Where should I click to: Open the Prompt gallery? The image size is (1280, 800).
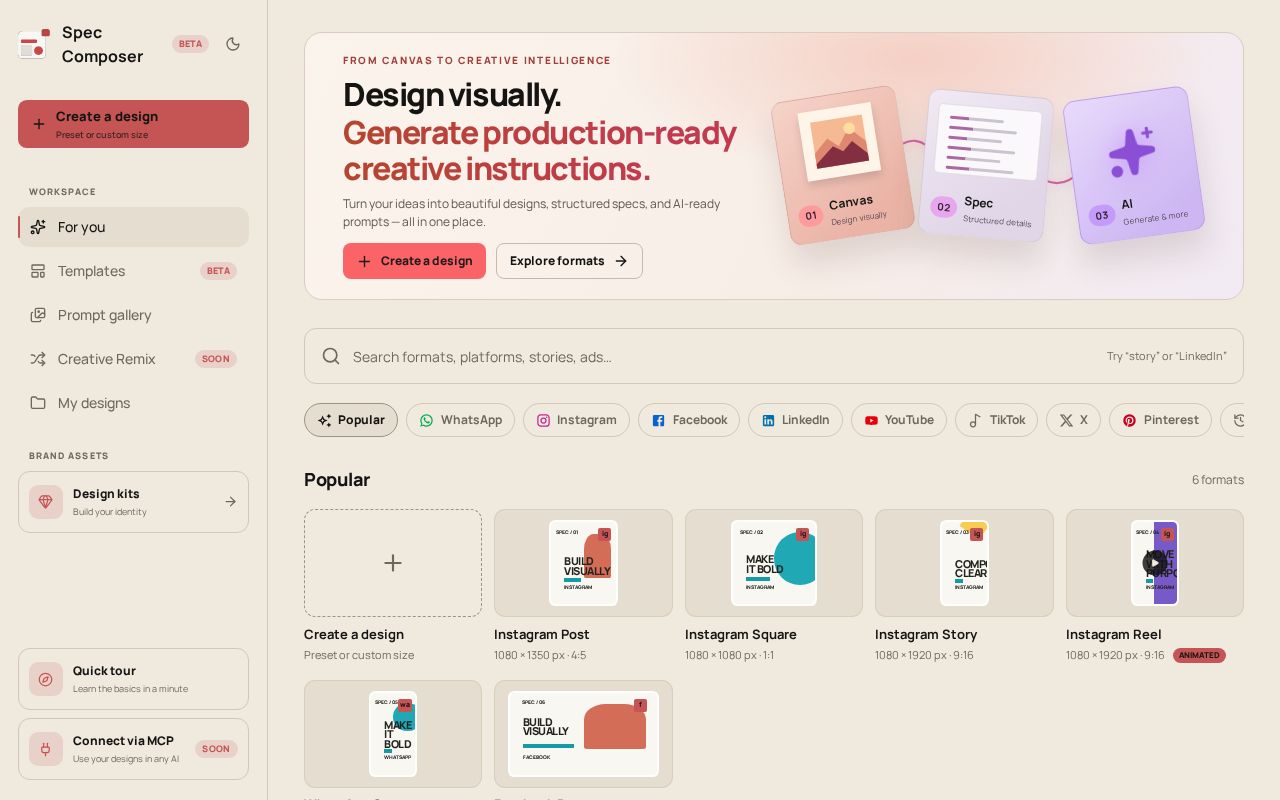point(133,315)
